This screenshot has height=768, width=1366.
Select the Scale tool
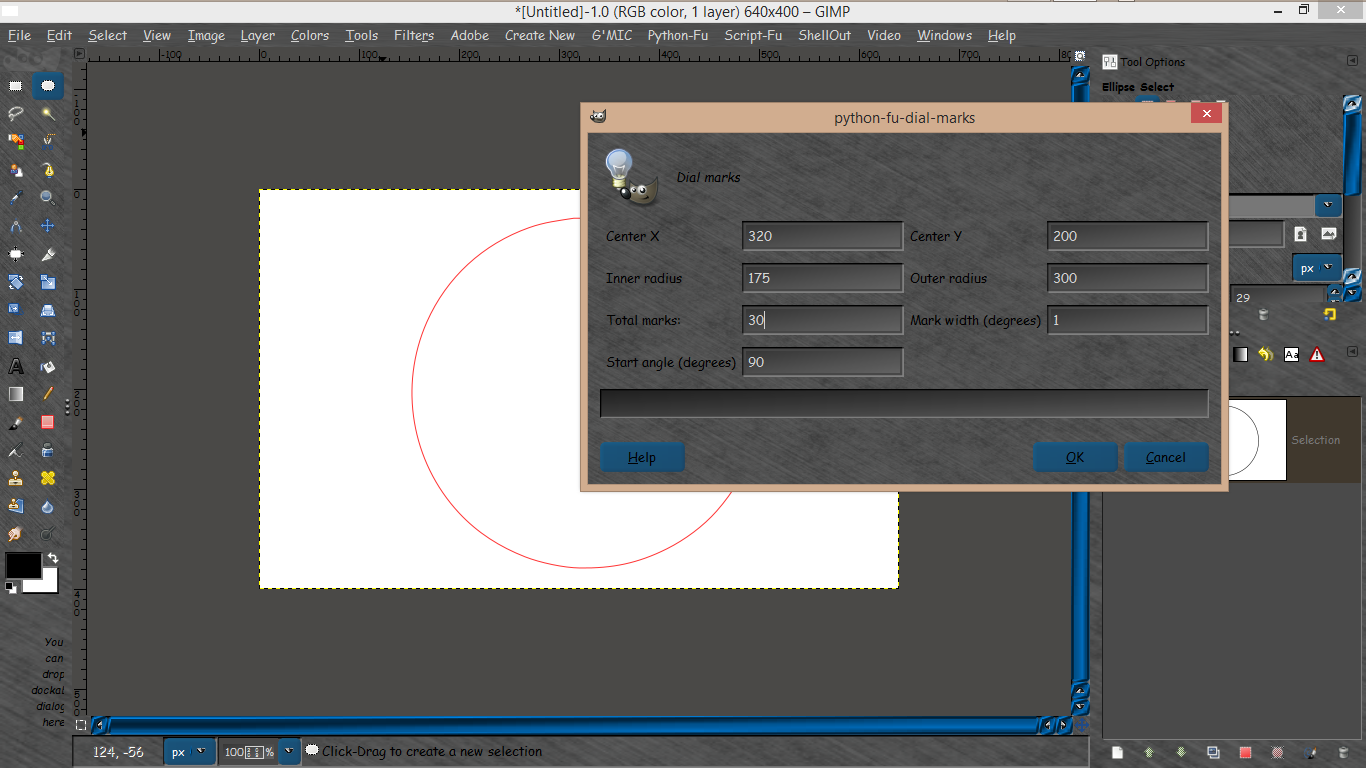point(47,282)
